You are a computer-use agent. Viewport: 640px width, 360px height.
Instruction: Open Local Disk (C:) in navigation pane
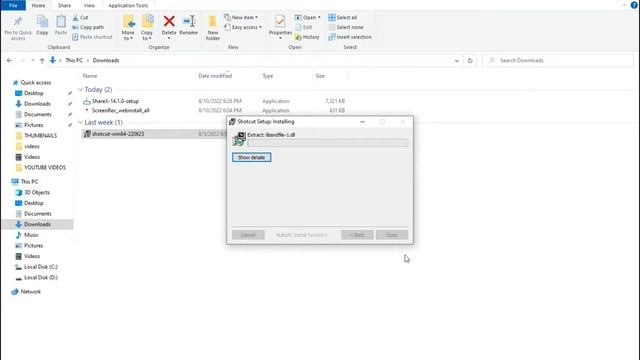40,267
